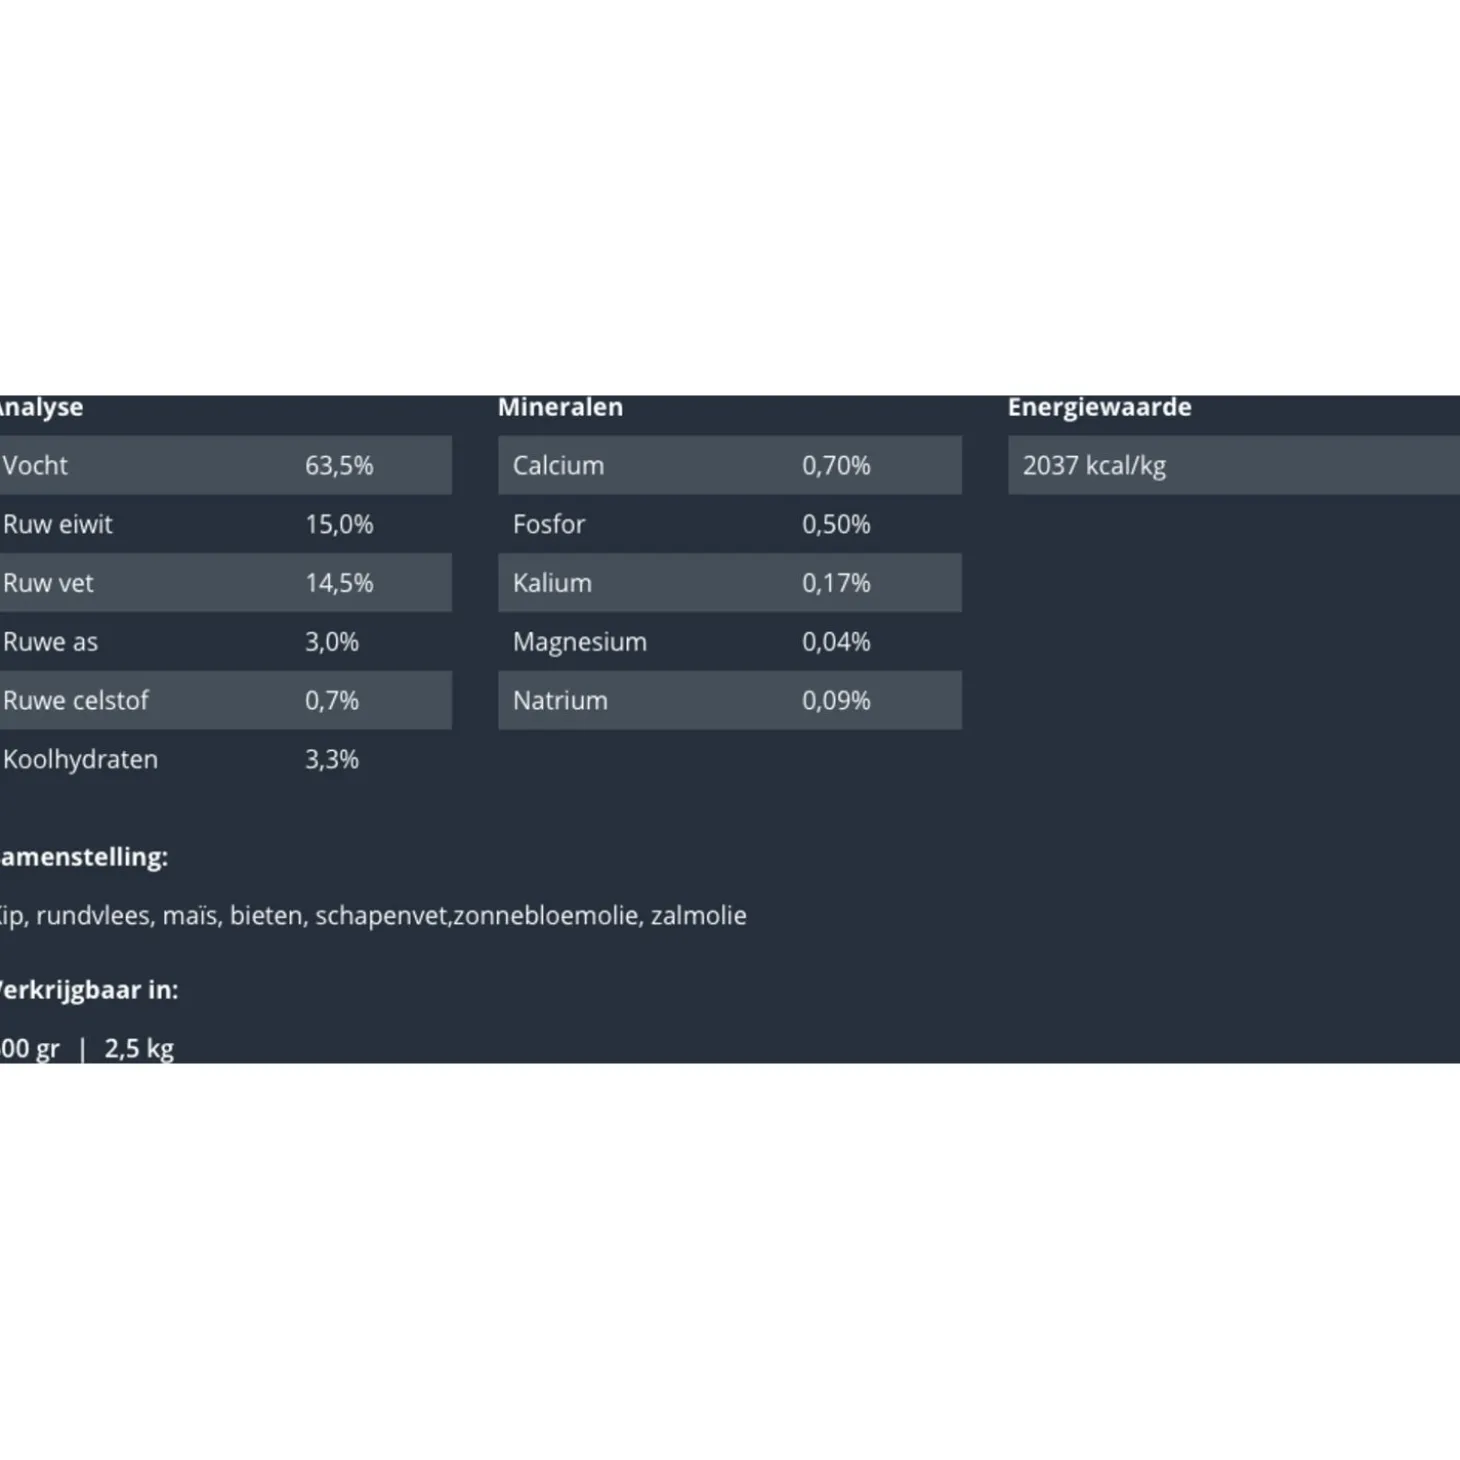Select the 3,3% carbohydrate value
This screenshot has height=1460, width=1460.
[332, 759]
